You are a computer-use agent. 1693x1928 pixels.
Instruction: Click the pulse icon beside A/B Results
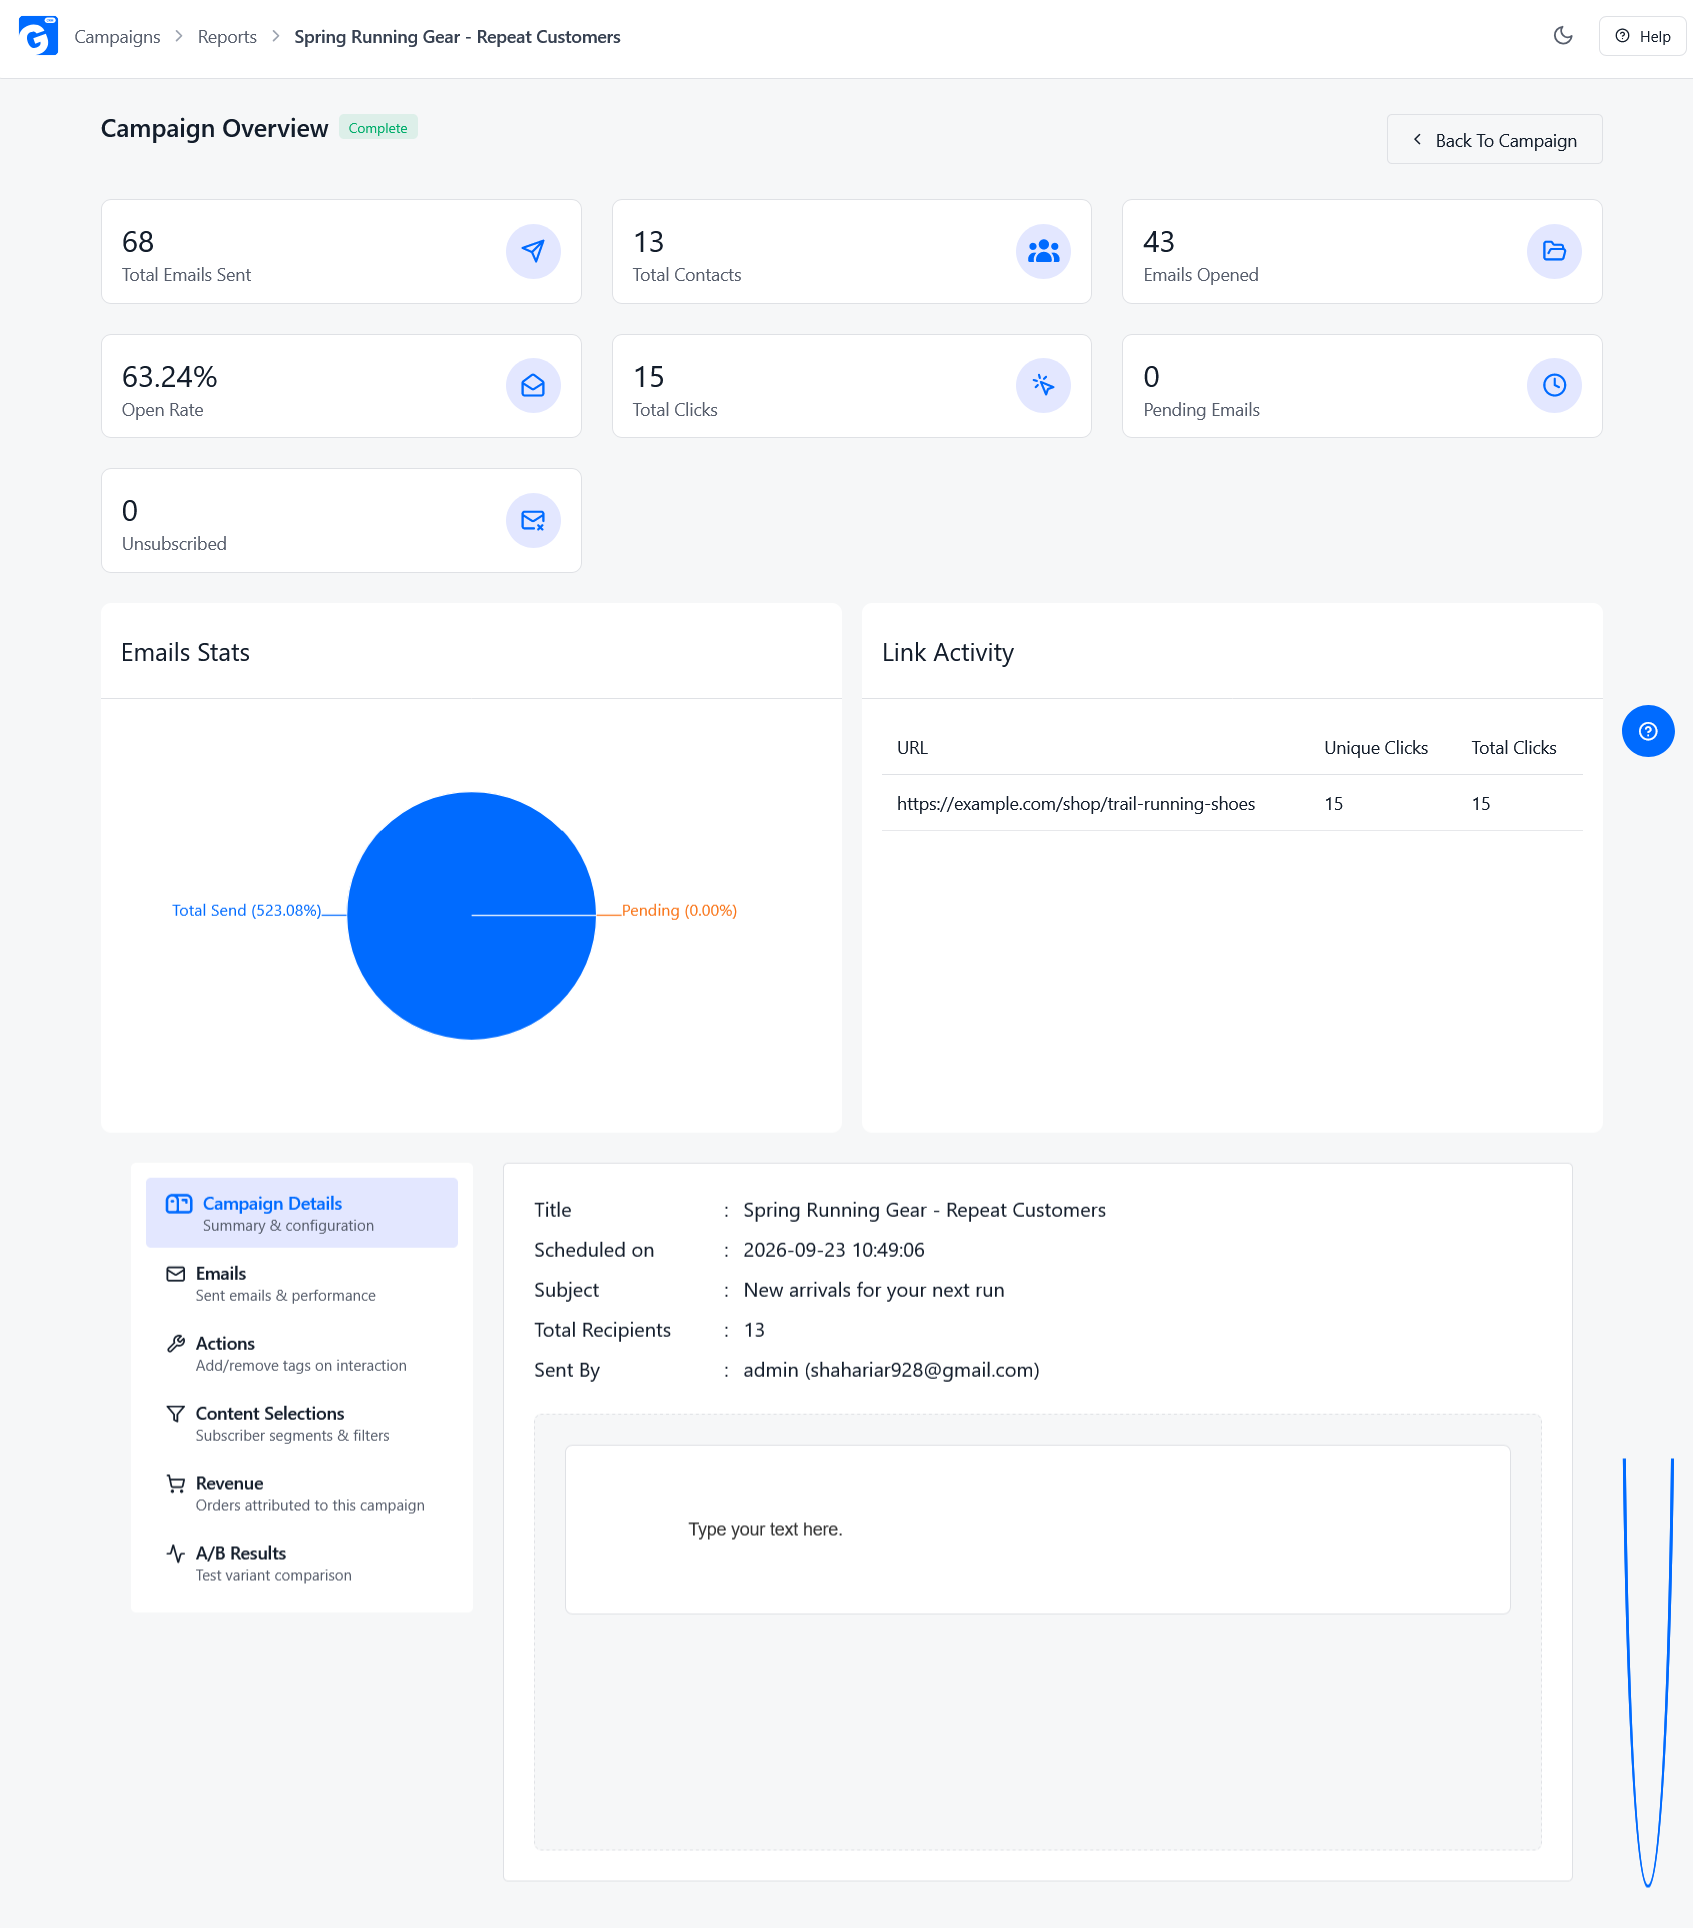click(176, 1553)
